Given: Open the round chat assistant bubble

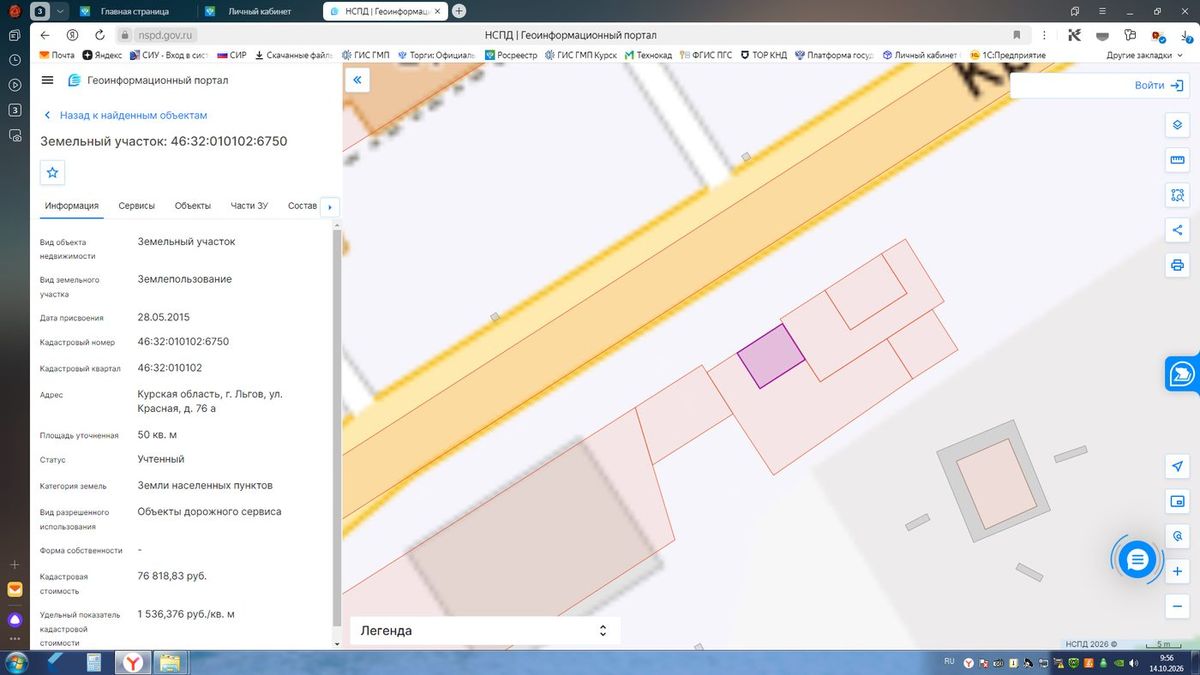Looking at the screenshot, I should [x=1137, y=560].
